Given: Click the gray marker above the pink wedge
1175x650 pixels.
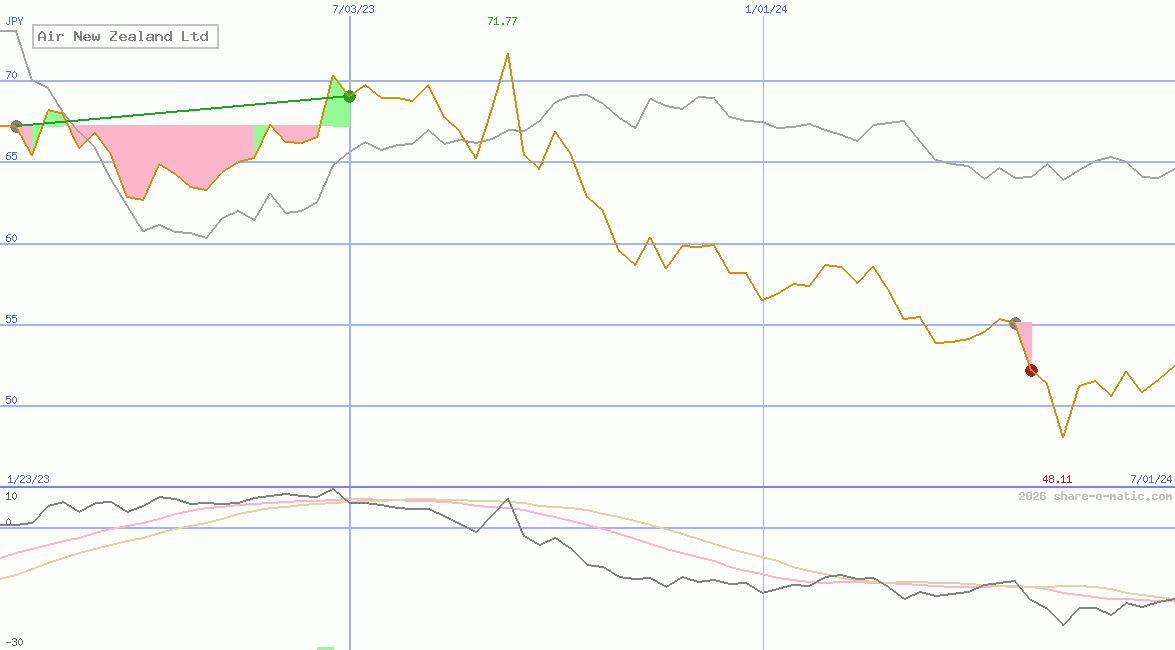Looking at the screenshot, I should [1013, 323].
